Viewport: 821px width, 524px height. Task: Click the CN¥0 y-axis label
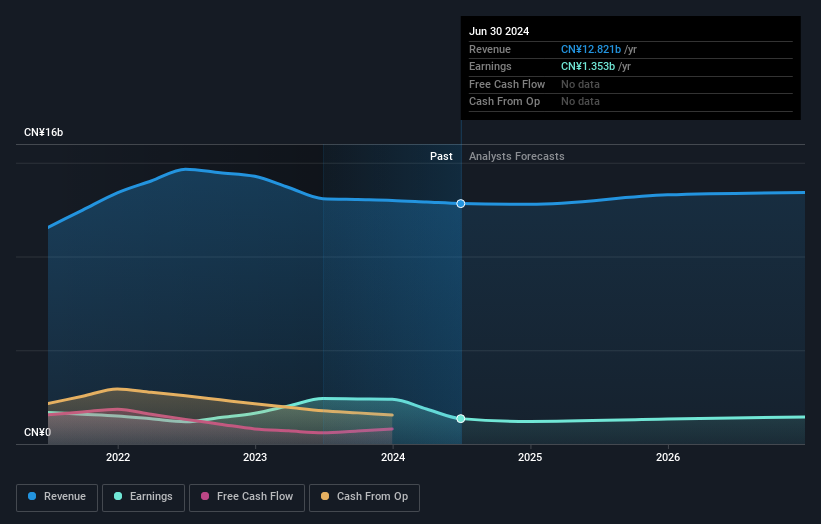click(x=37, y=432)
